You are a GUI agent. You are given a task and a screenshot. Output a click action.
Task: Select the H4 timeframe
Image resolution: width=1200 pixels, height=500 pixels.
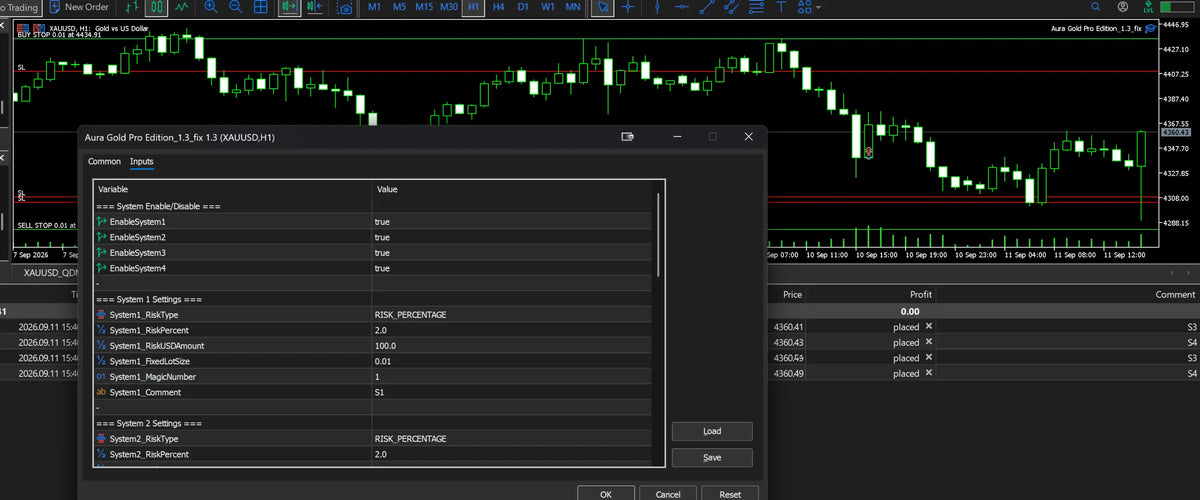click(498, 7)
